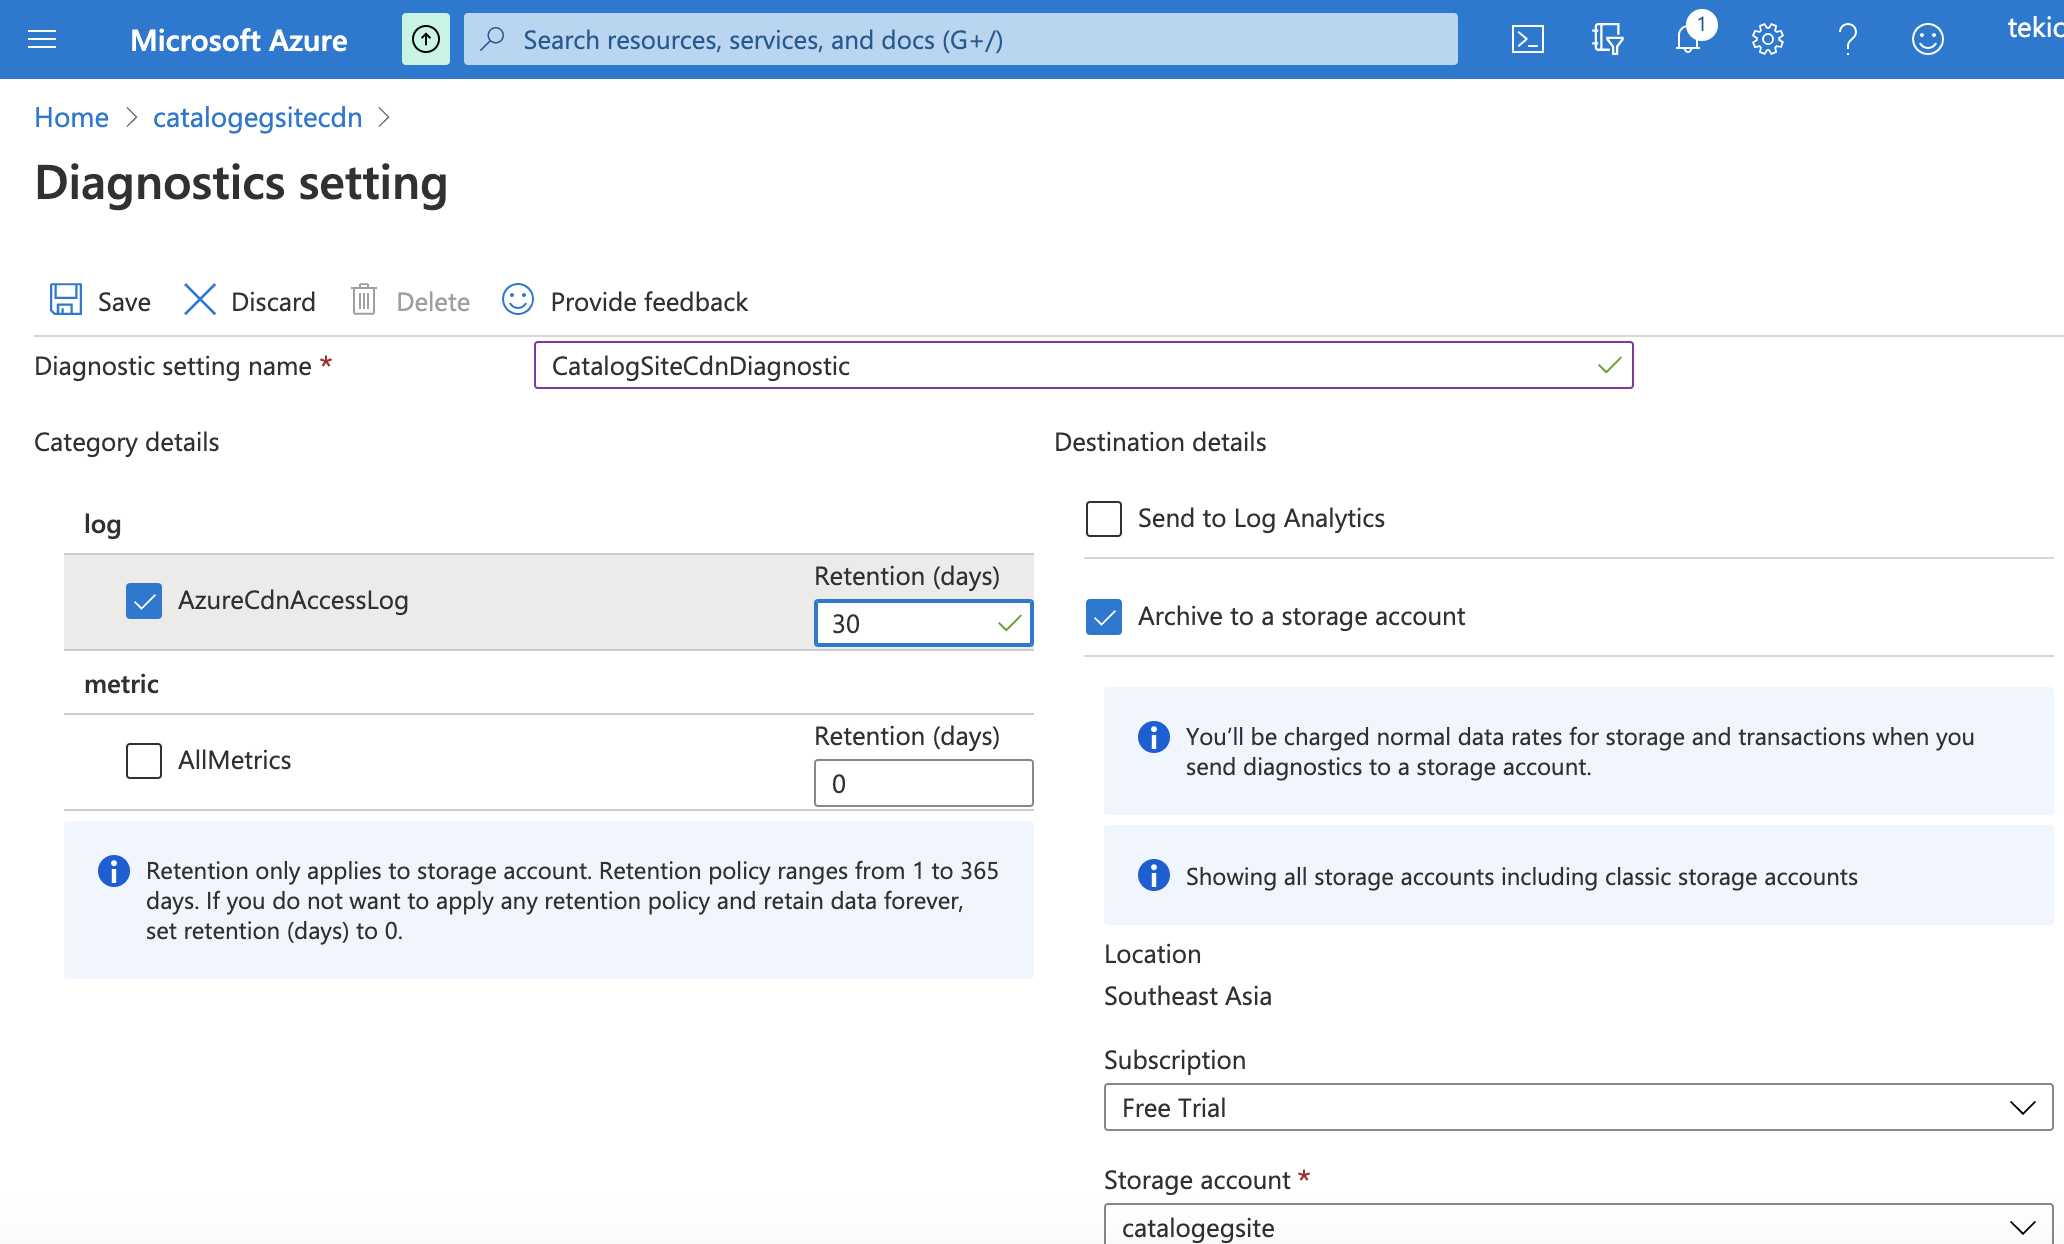Open the catalogegsitecdn breadcrumb link
This screenshot has height=1244, width=2064.
[x=257, y=118]
